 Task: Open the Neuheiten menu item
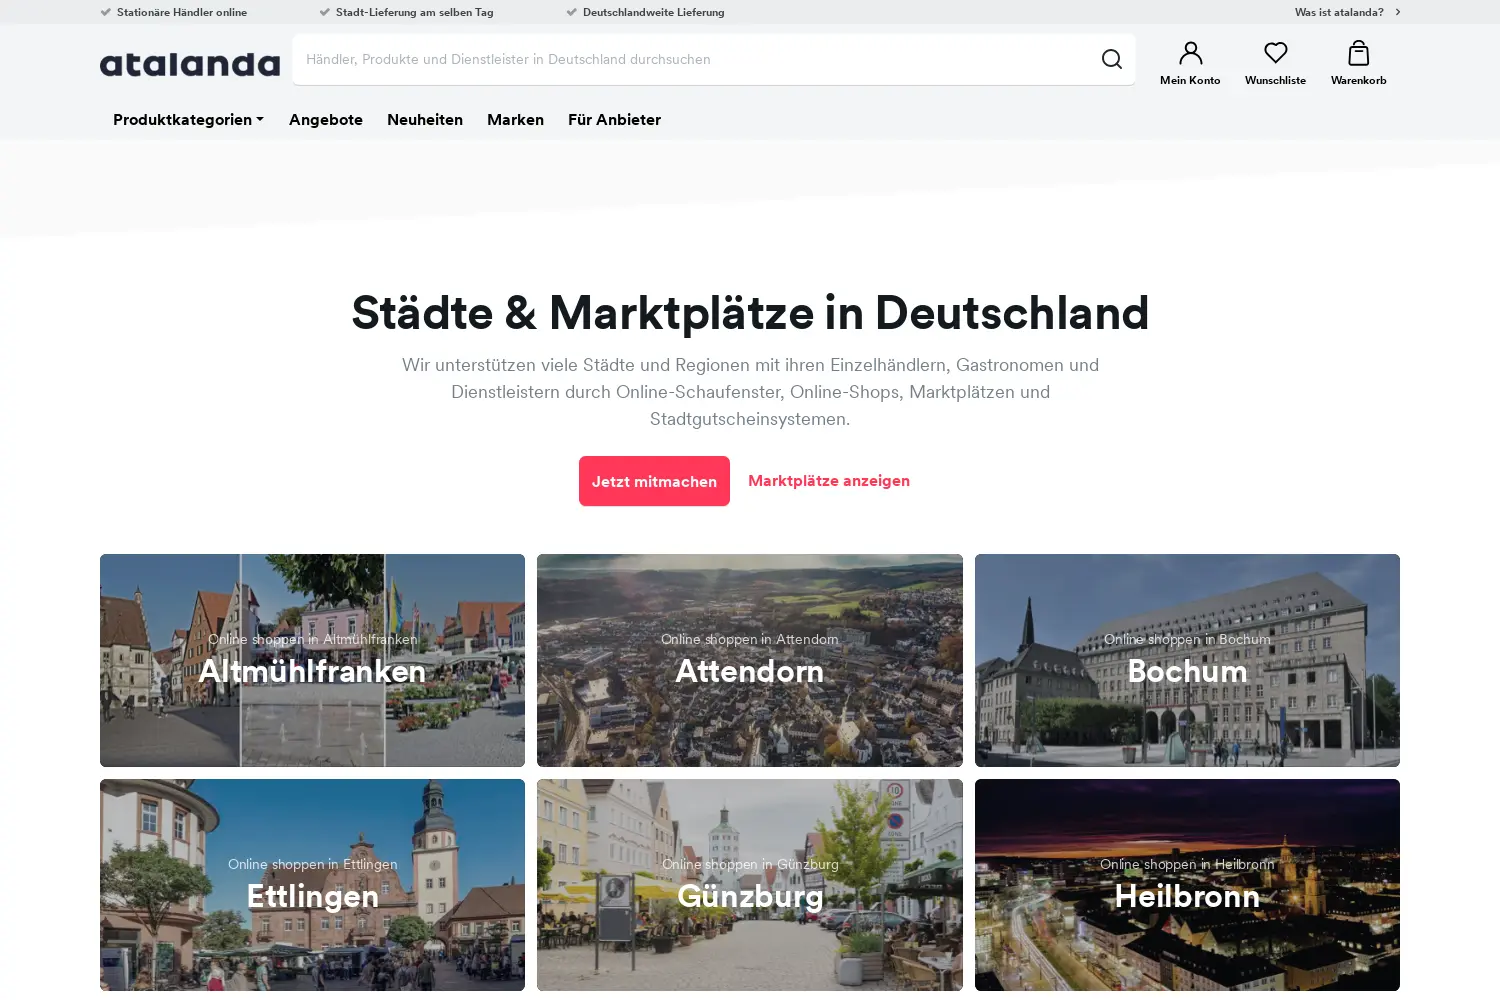[x=425, y=119]
